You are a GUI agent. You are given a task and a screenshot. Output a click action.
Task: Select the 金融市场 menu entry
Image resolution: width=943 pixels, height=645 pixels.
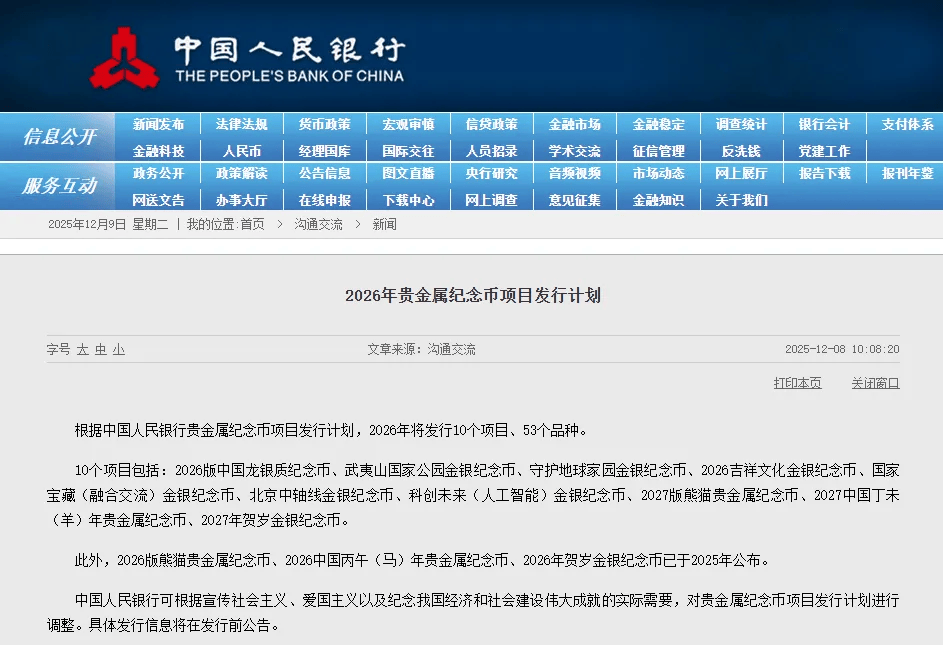[x=575, y=123]
